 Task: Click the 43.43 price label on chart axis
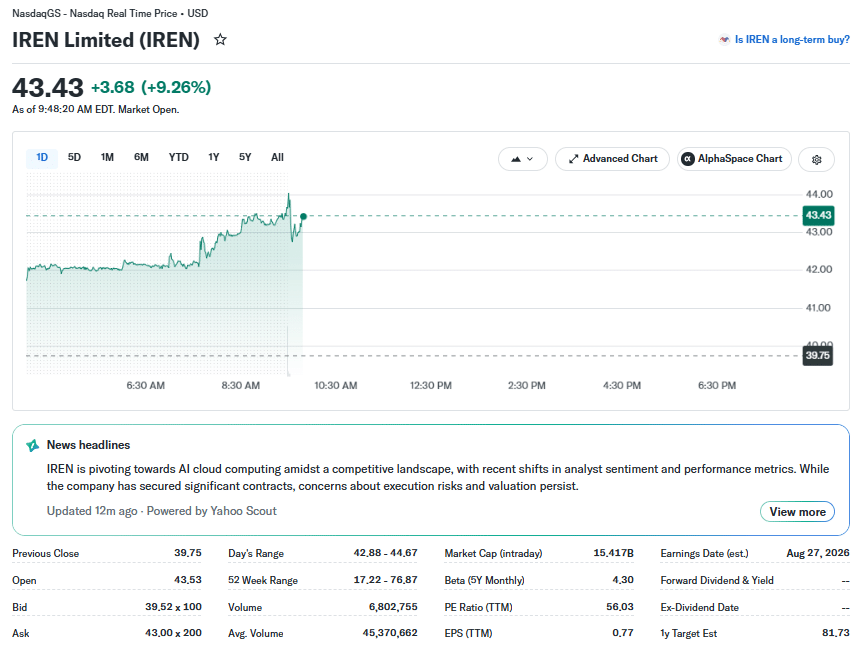click(818, 215)
